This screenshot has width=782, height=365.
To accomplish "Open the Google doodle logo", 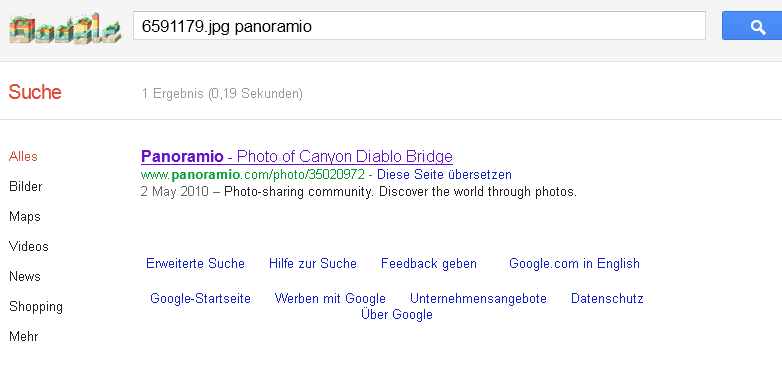I will click(x=65, y=28).
